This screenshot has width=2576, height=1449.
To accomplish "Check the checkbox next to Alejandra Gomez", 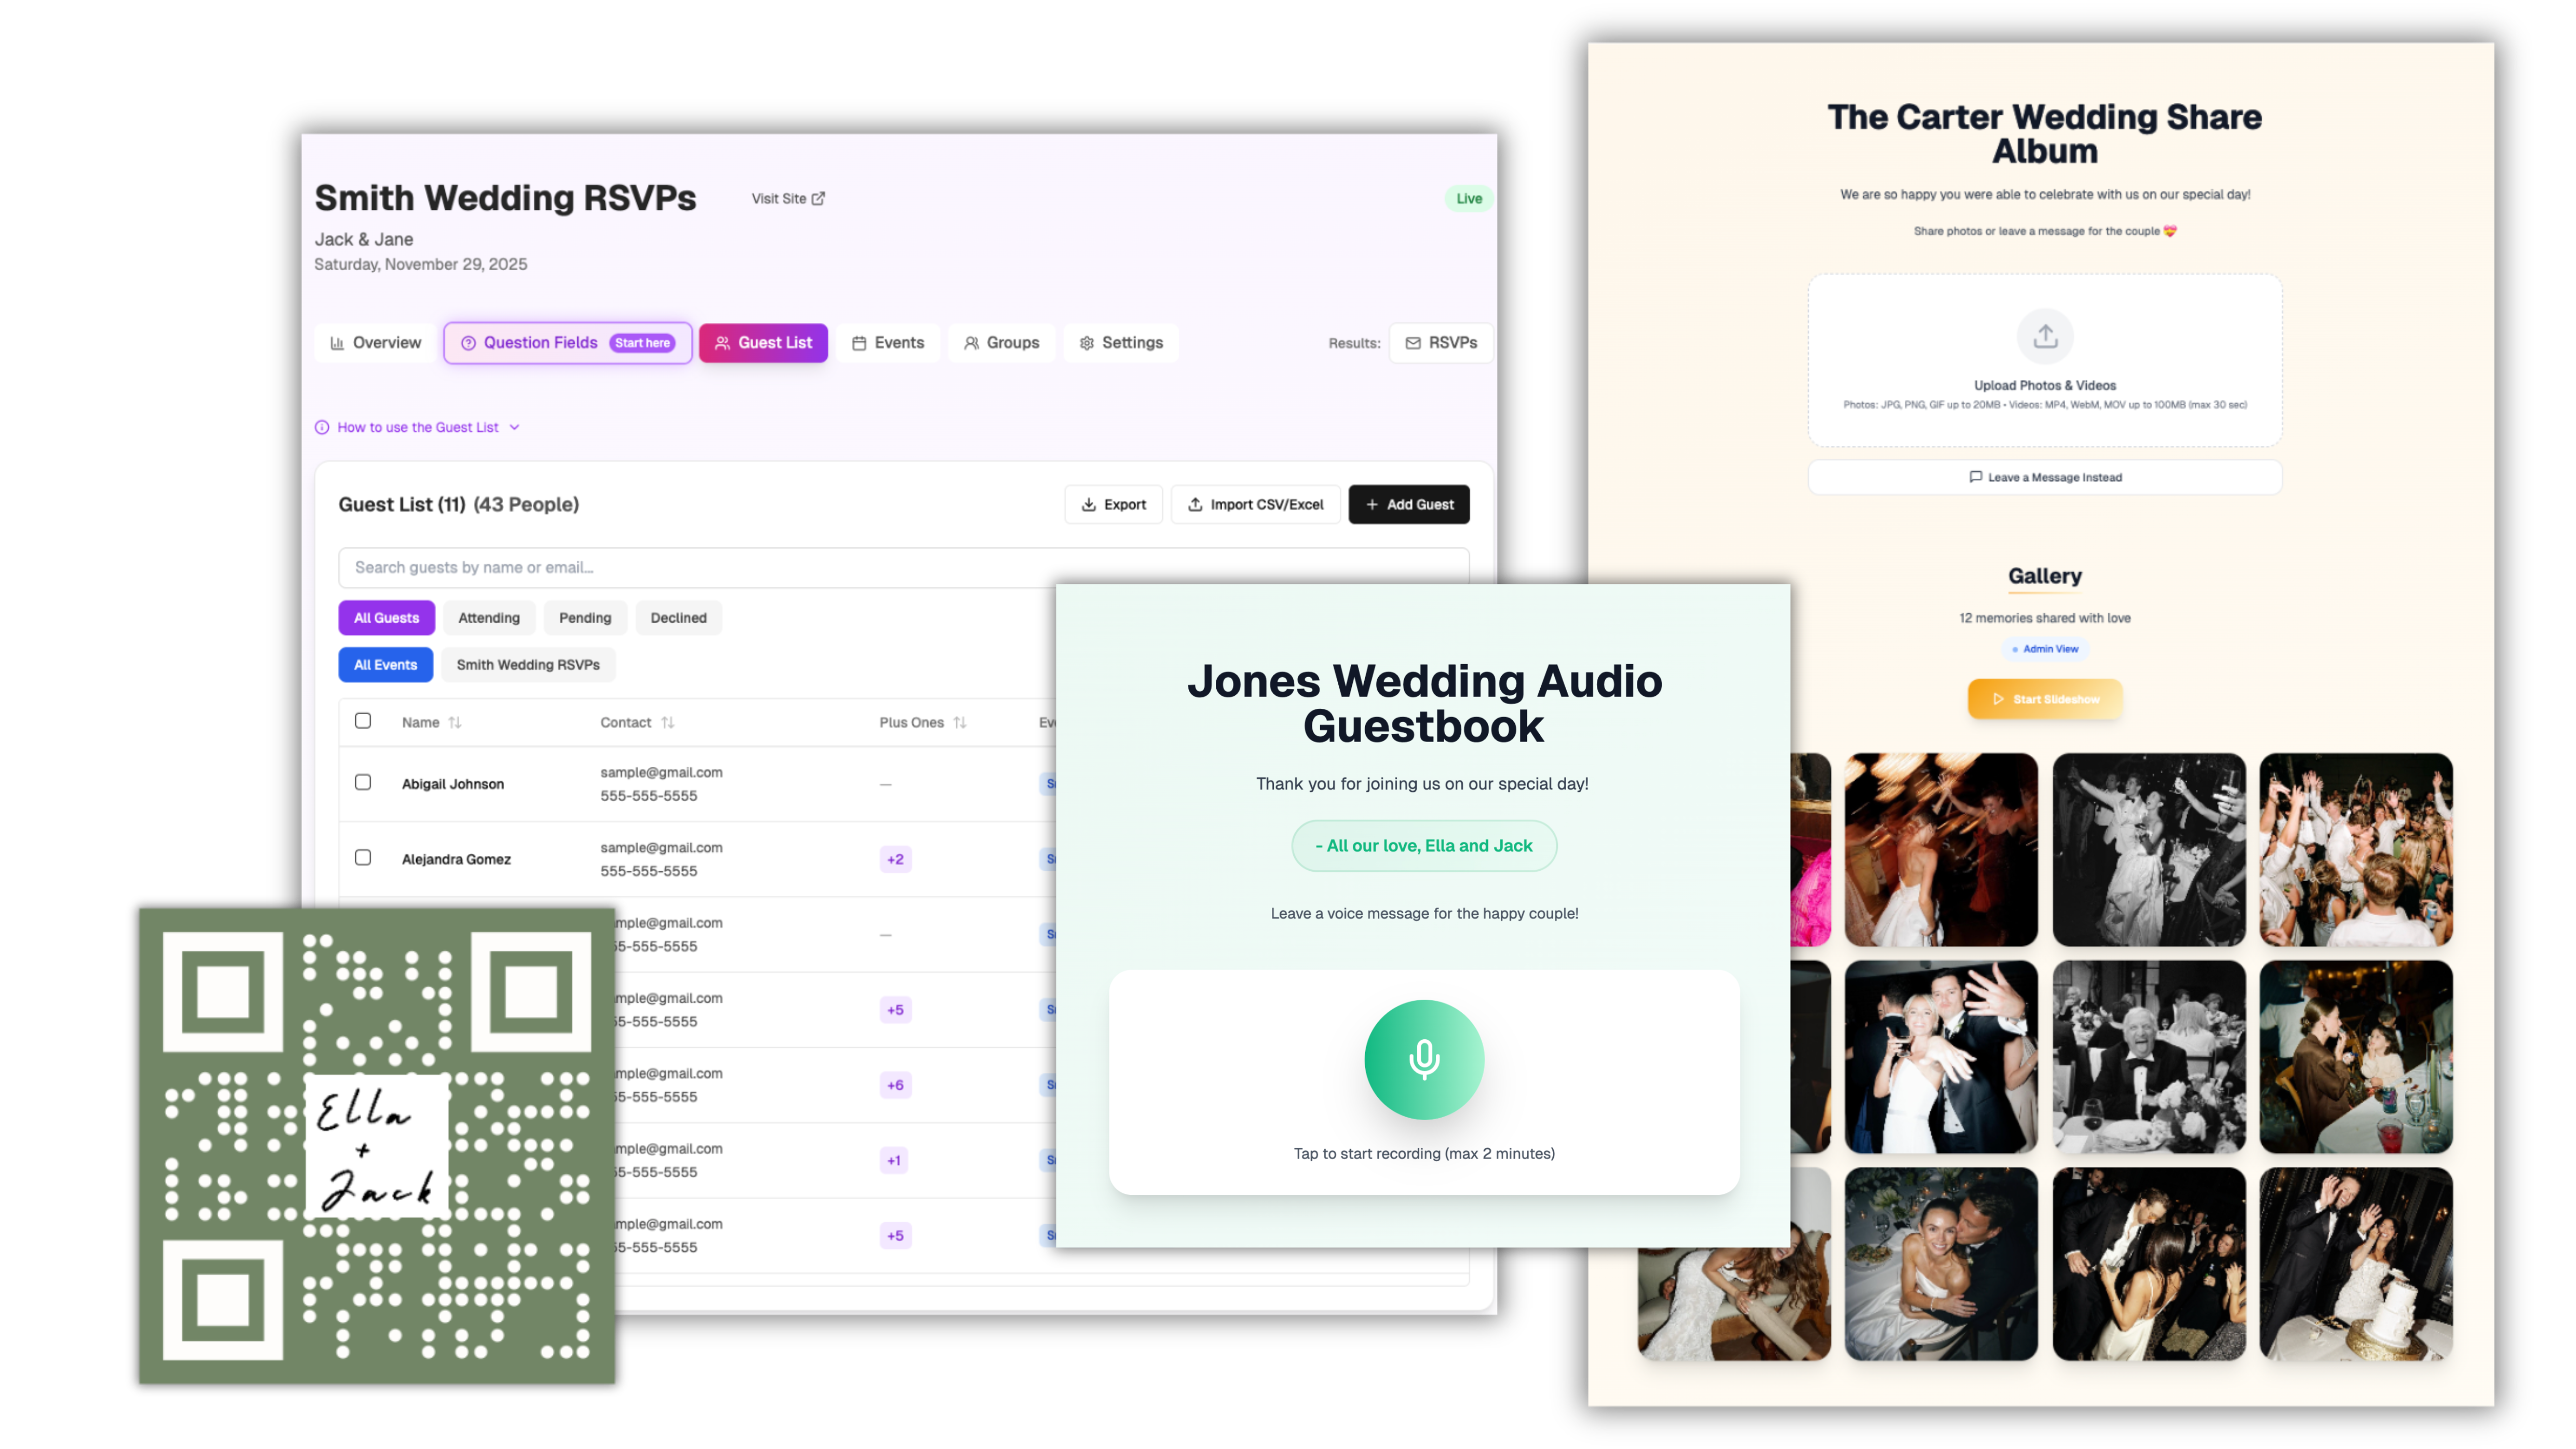I will 363,858.
